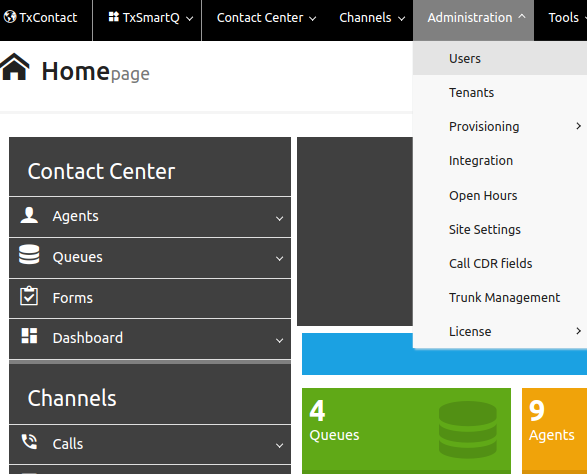This screenshot has height=474, width=587.
Task: Open the green 4 Queues tile
Action: pyautogui.click(x=406, y=431)
